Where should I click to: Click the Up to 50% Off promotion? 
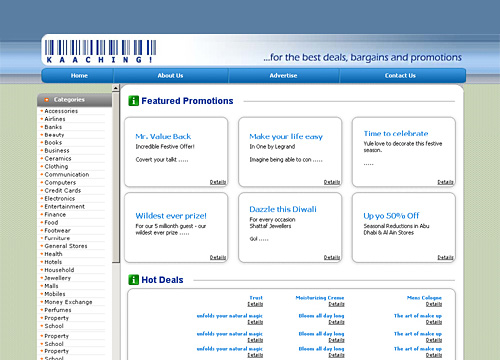coord(391,216)
